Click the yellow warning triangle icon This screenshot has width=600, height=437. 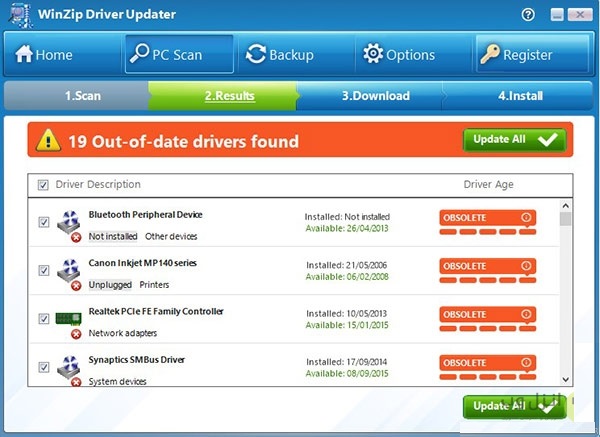(x=49, y=141)
